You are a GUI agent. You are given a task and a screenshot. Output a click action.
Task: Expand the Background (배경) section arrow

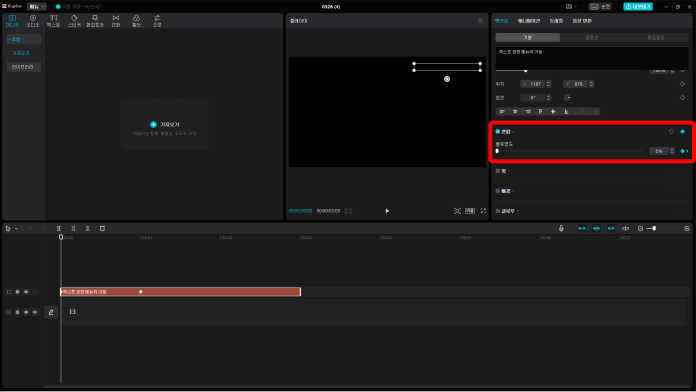tap(514, 191)
